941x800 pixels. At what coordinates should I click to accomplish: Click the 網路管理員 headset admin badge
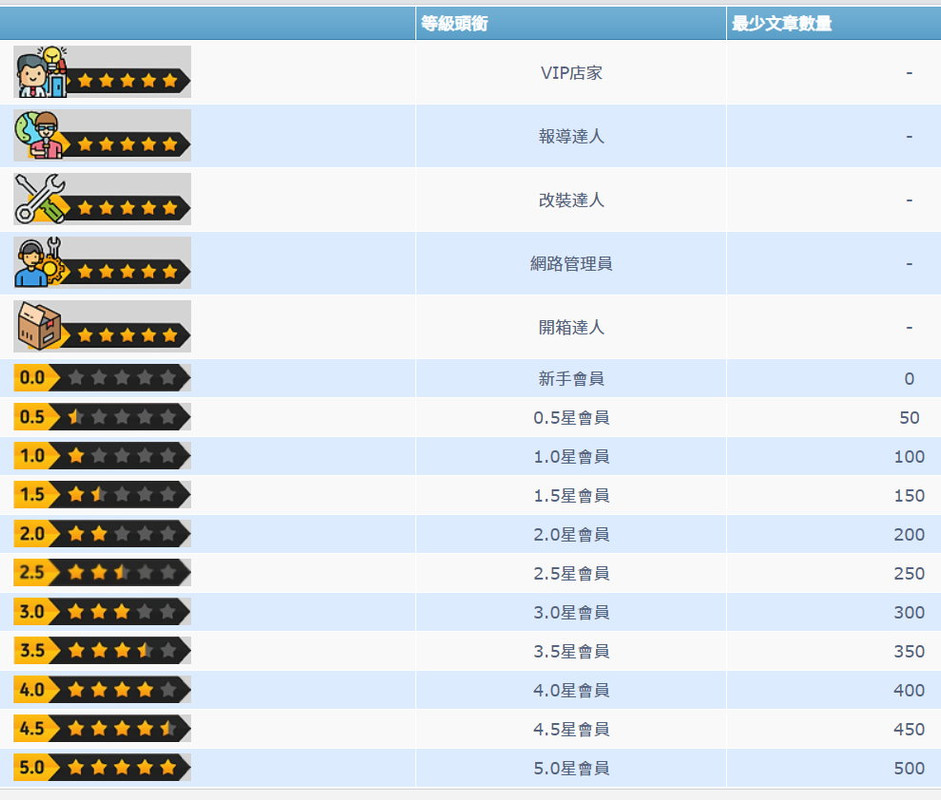pos(102,263)
